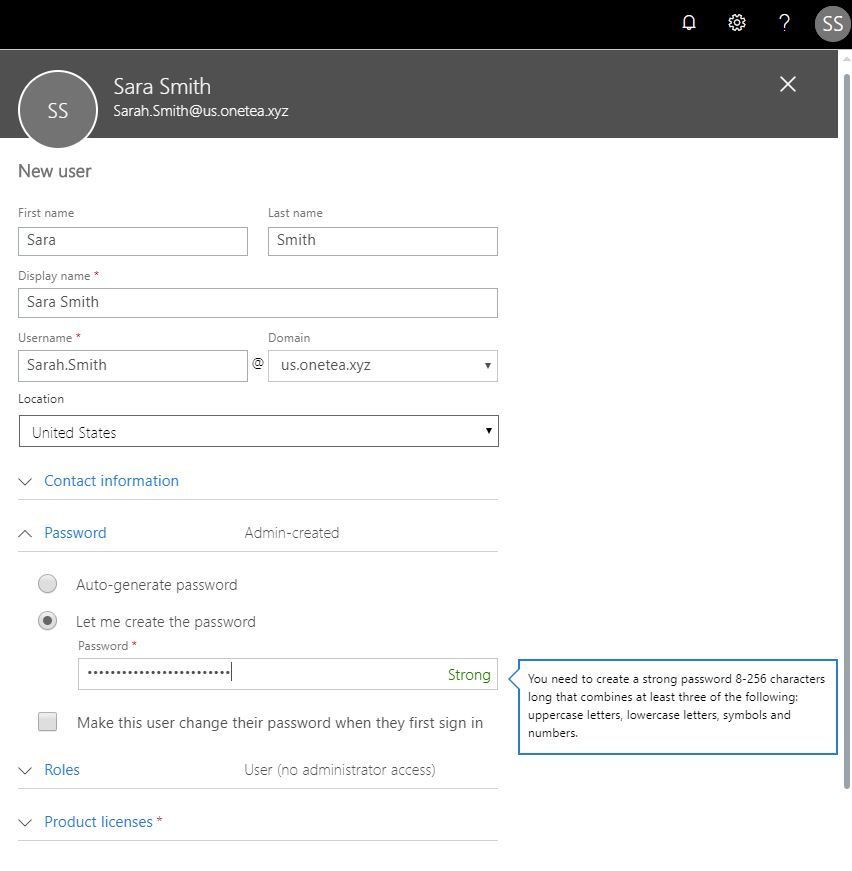This screenshot has width=852, height=871.
Task: Open the admin settings gear
Action: click(736, 22)
